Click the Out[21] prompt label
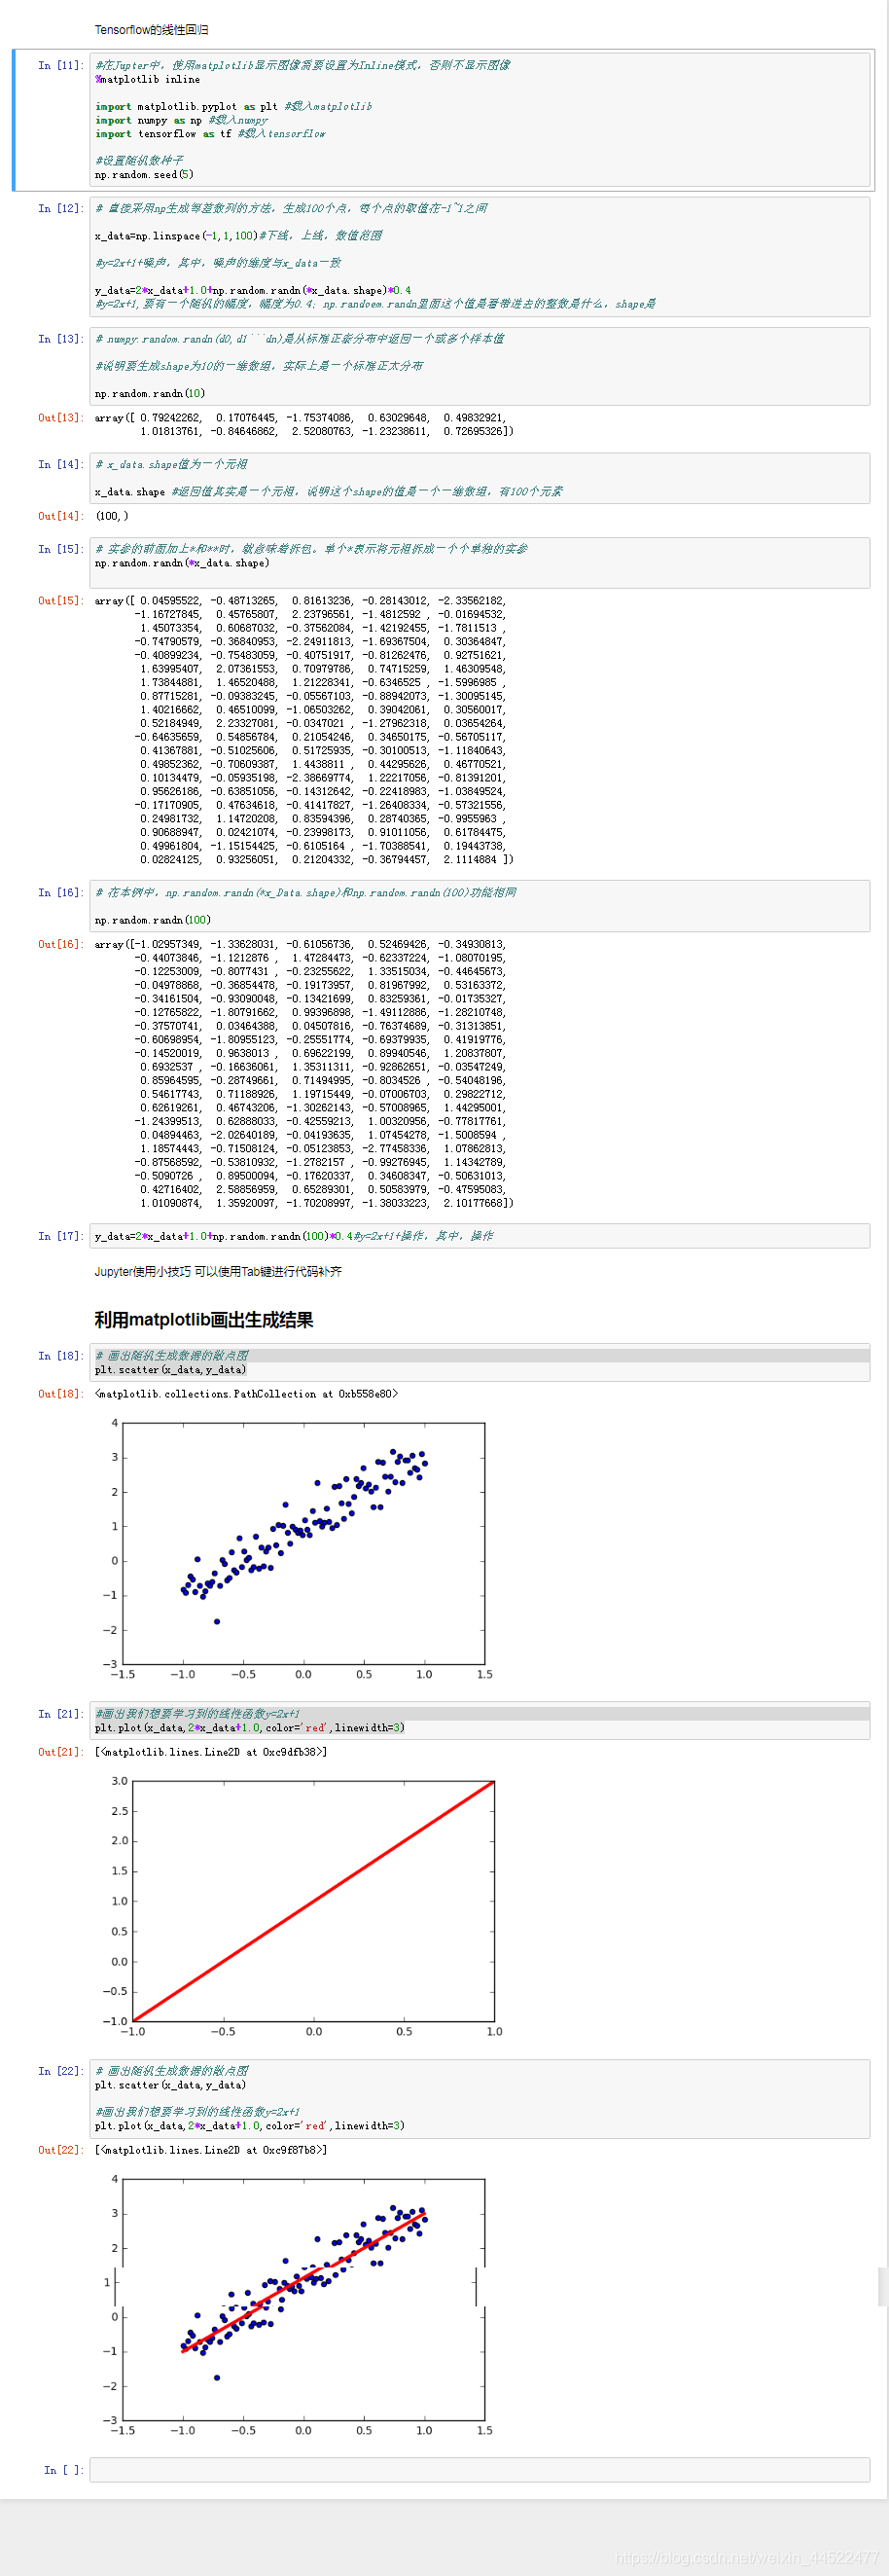This screenshot has height=2576, width=889. 60,1752
